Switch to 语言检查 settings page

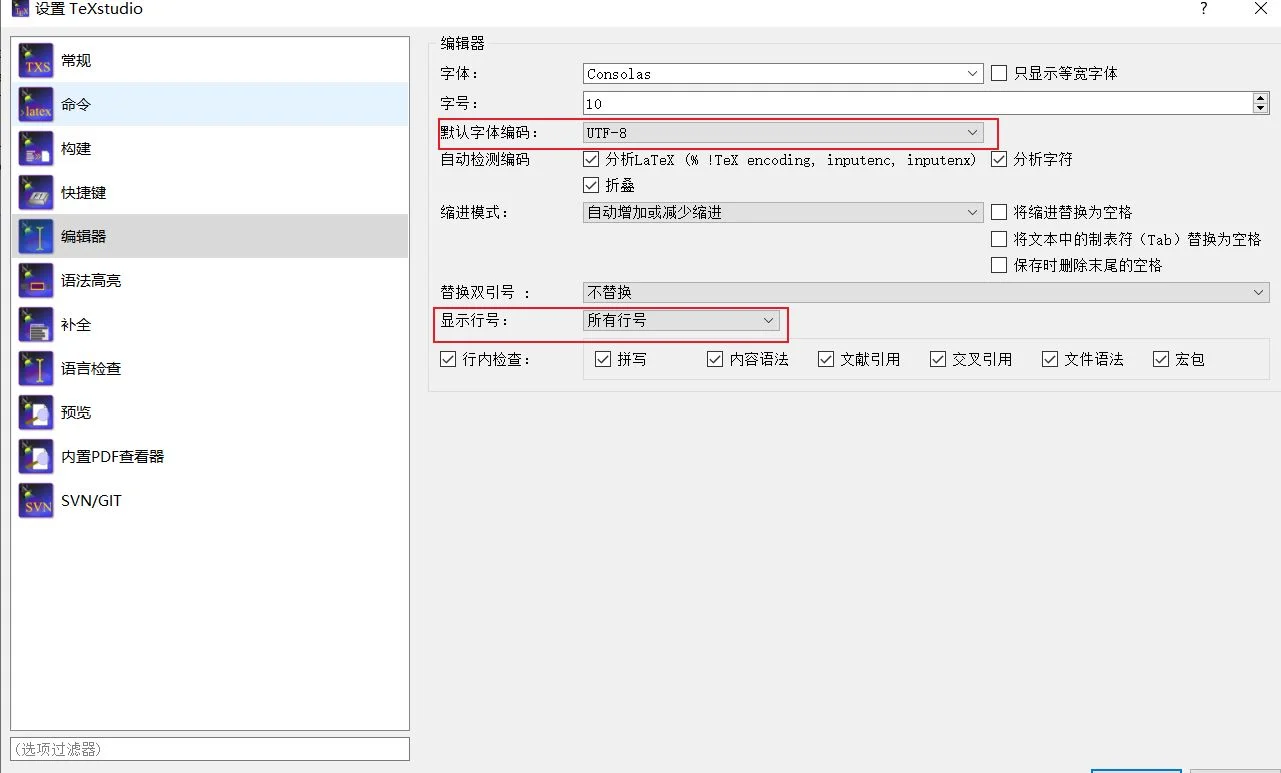pyautogui.click(x=91, y=369)
